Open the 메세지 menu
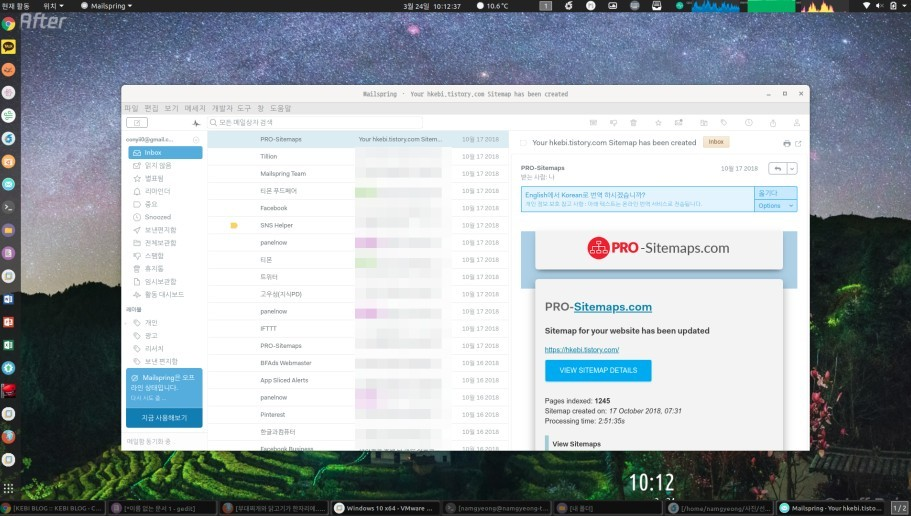 195,109
